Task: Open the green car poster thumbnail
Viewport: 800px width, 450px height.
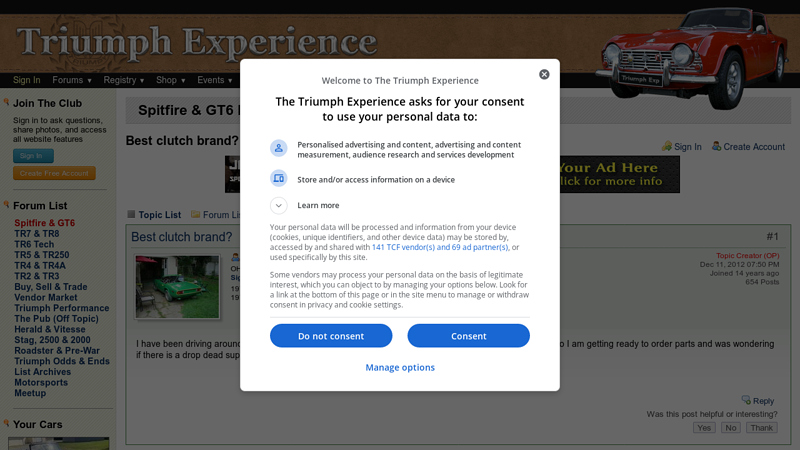Action: click(x=177, y=287)
